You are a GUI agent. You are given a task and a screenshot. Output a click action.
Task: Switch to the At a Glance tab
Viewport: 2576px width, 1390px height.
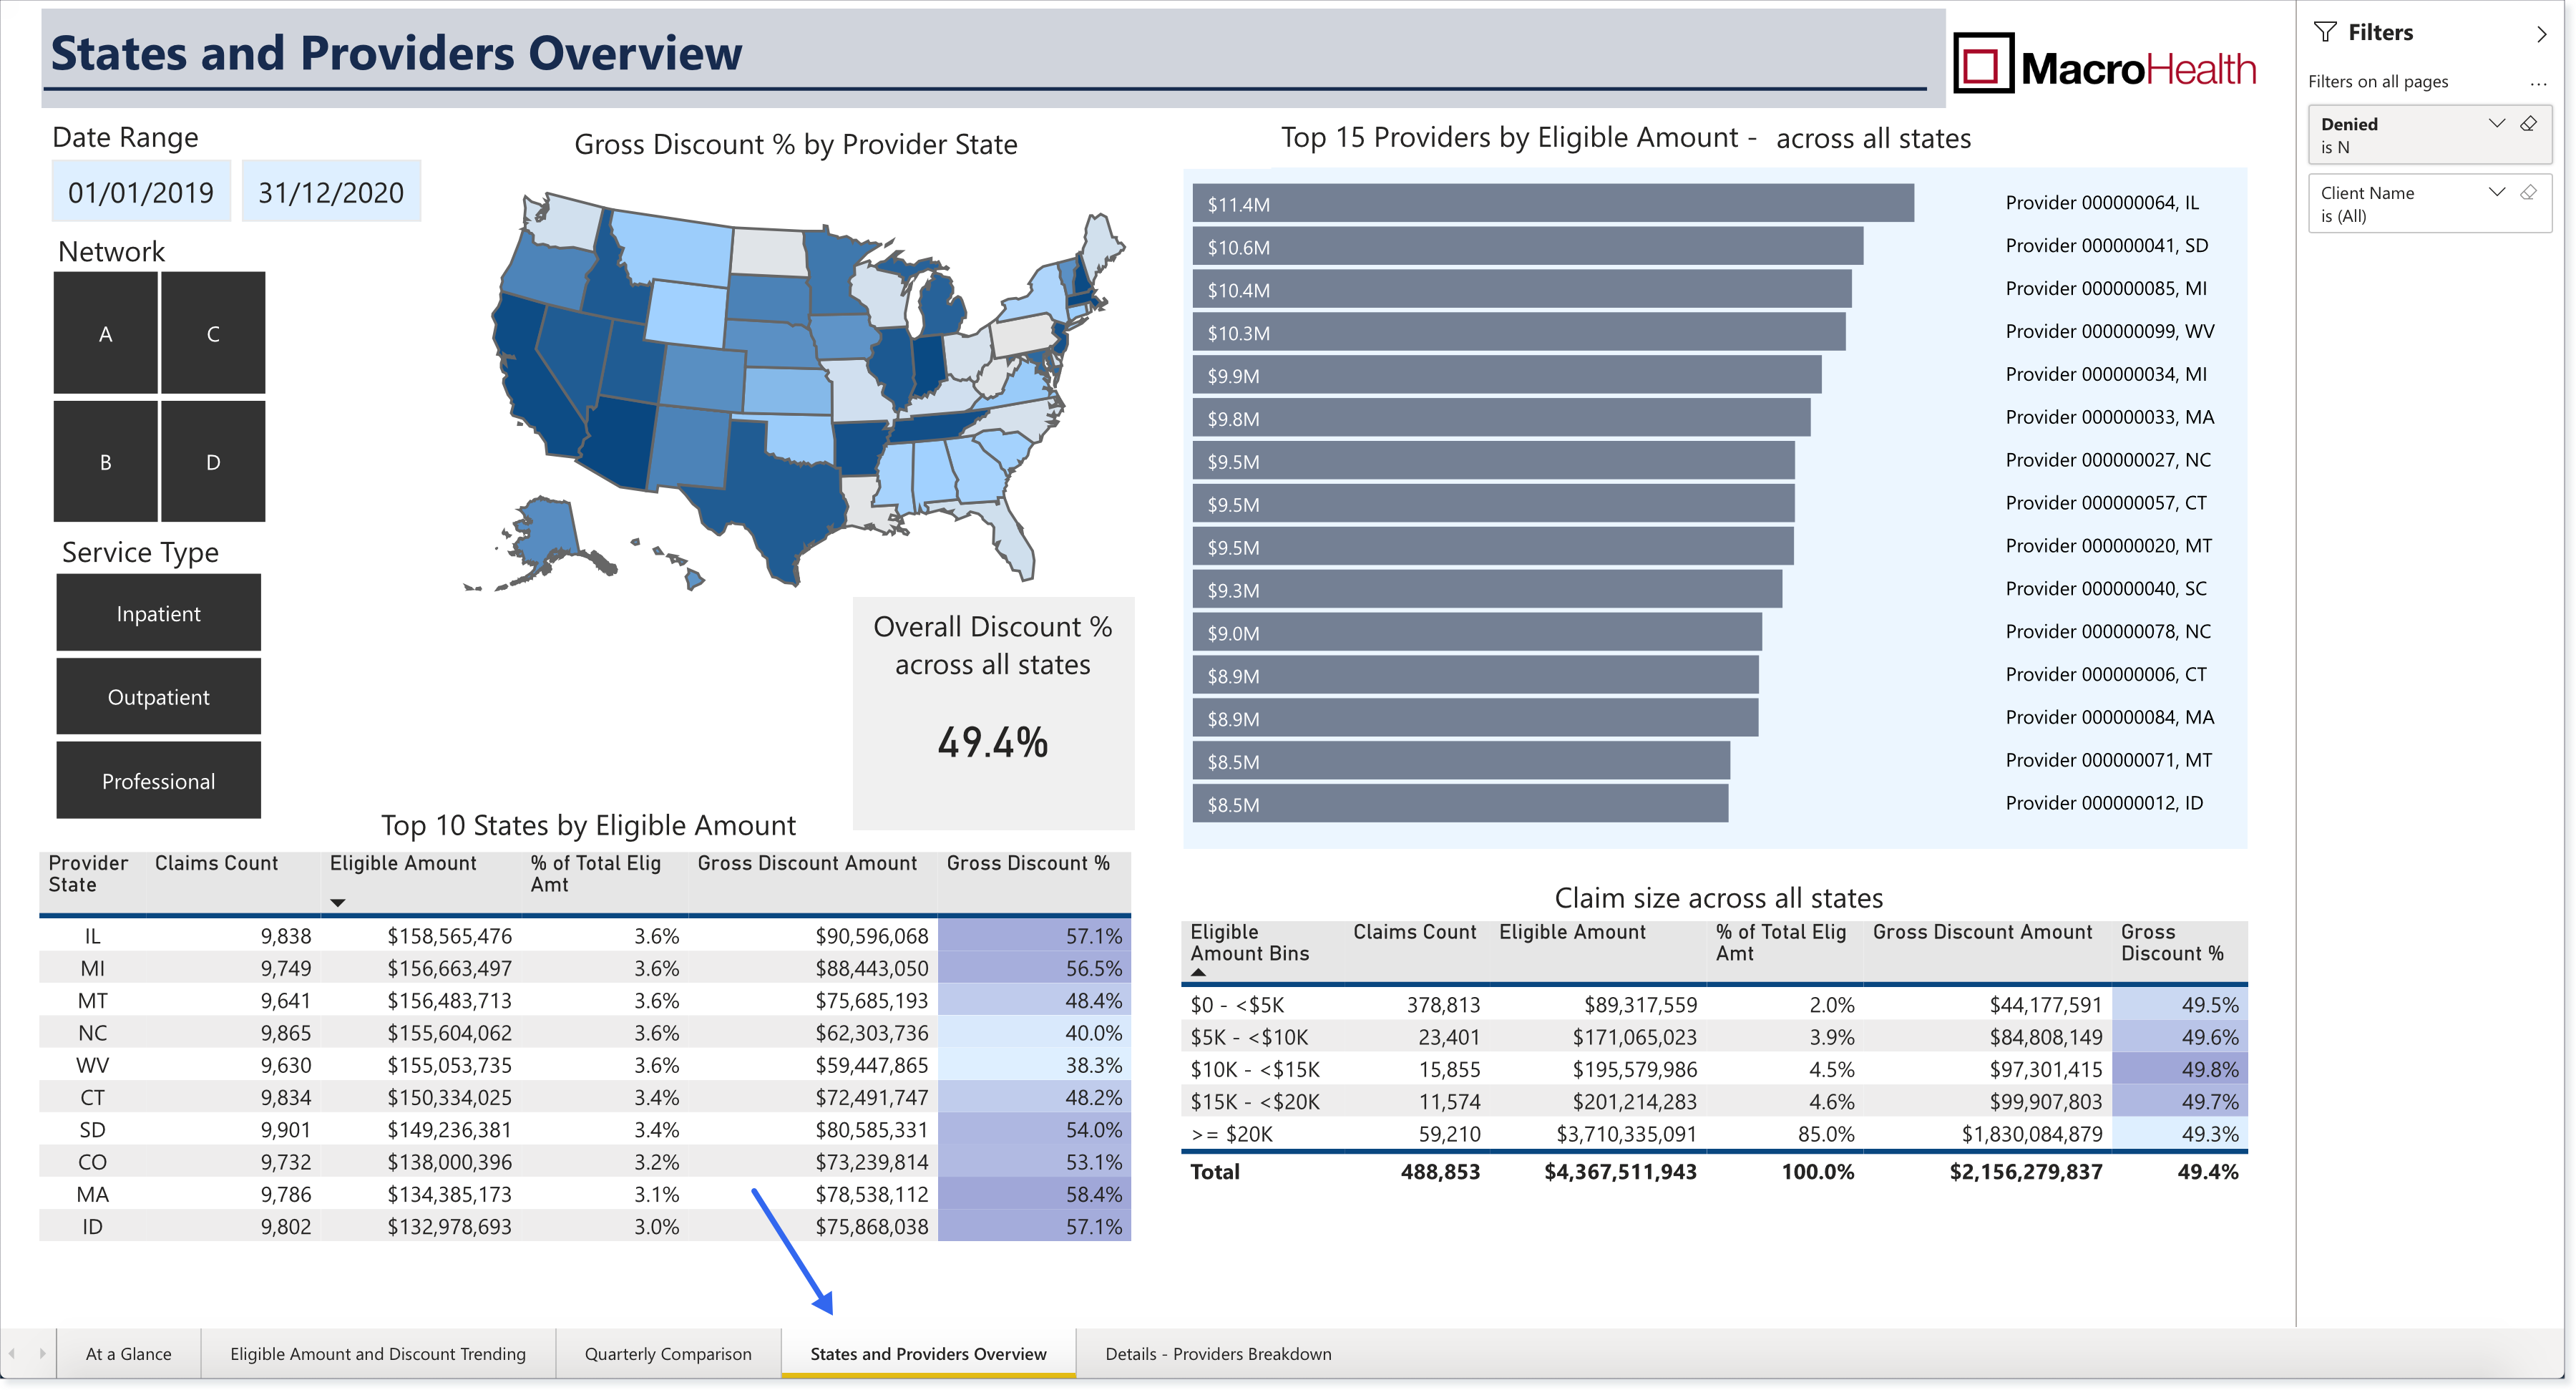click(128, 1353)
